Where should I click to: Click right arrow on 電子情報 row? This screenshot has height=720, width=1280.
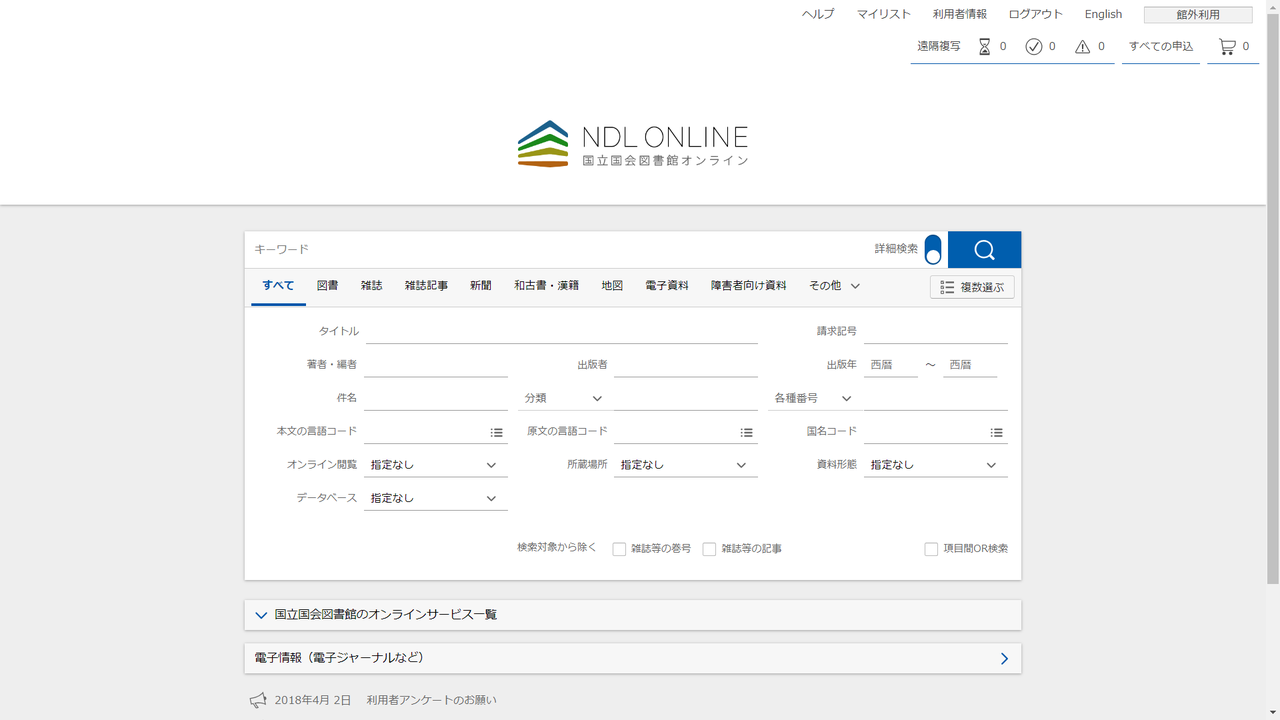1004,658
